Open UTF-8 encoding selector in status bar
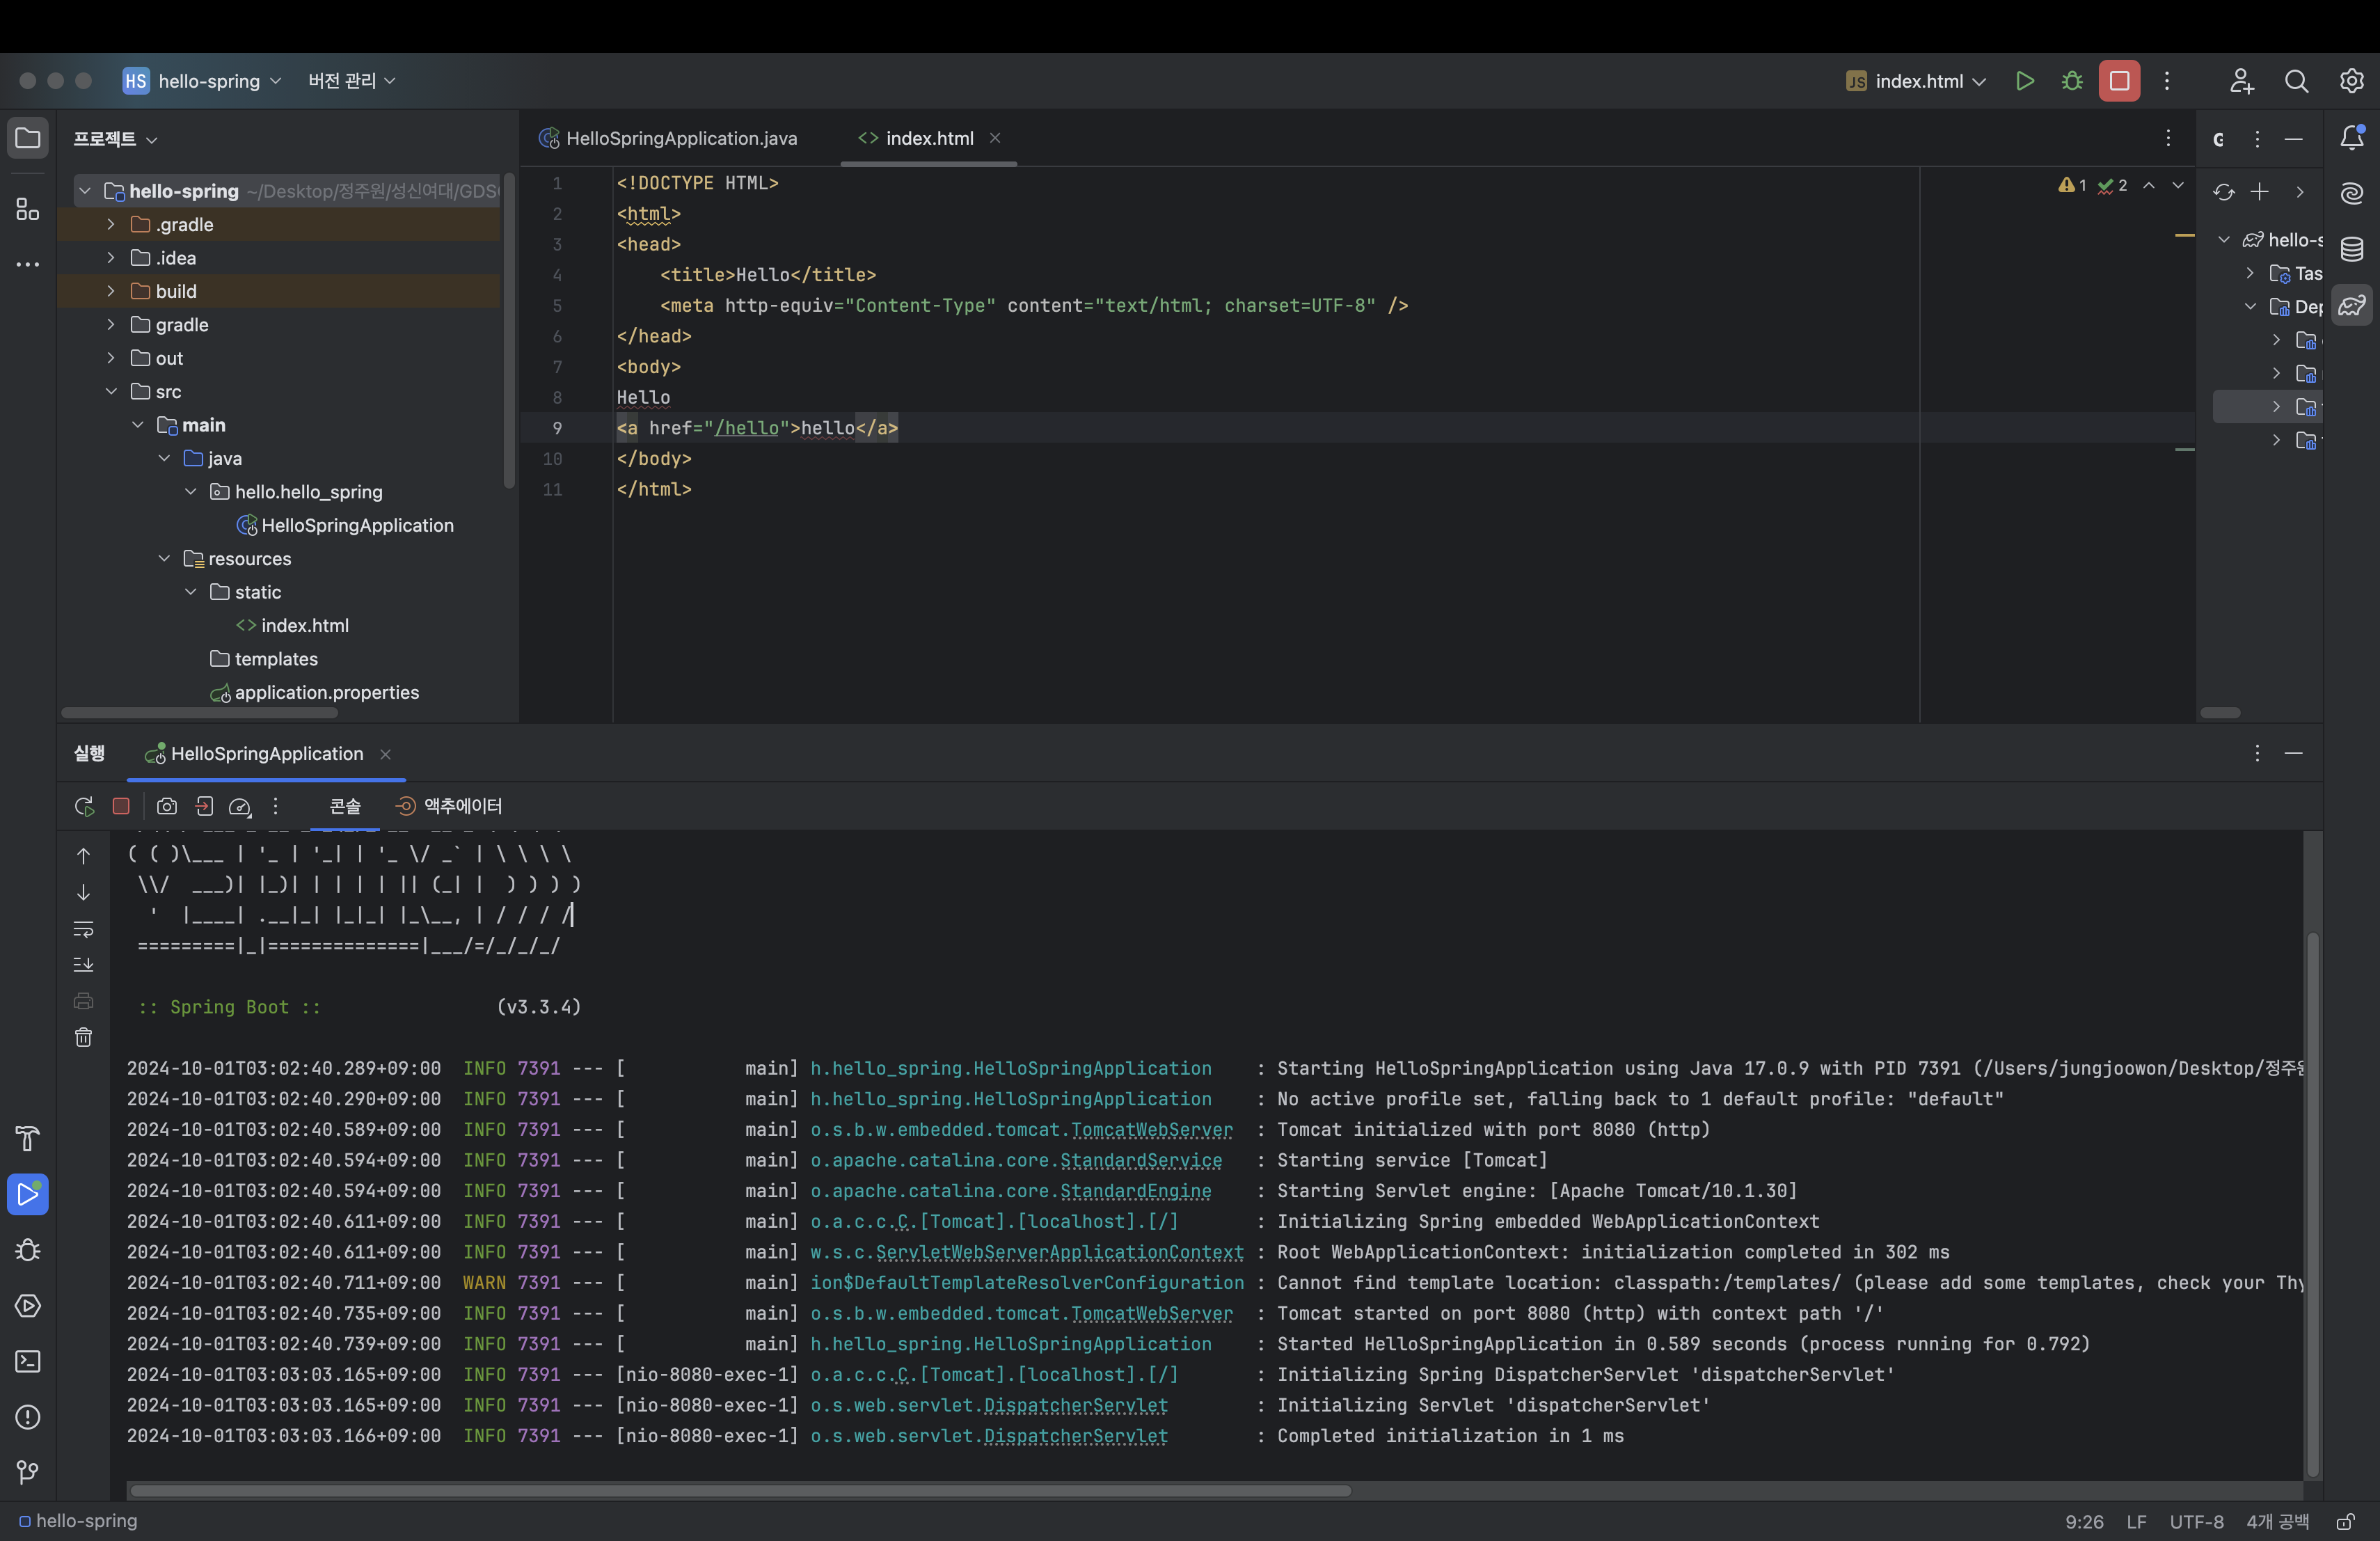Viewport: 2380px width, 1541px height. [x=2196, y=1522]
